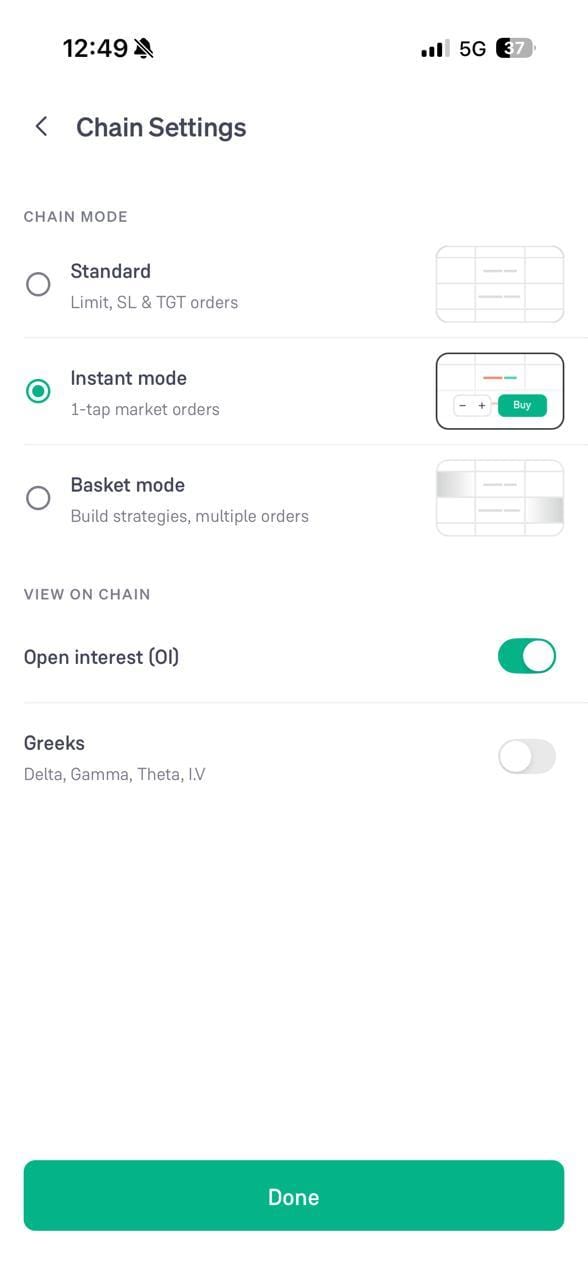The image size is (588, 1280).
Task: Tap the silent bell icon in status bar
Action: [144, 48]
